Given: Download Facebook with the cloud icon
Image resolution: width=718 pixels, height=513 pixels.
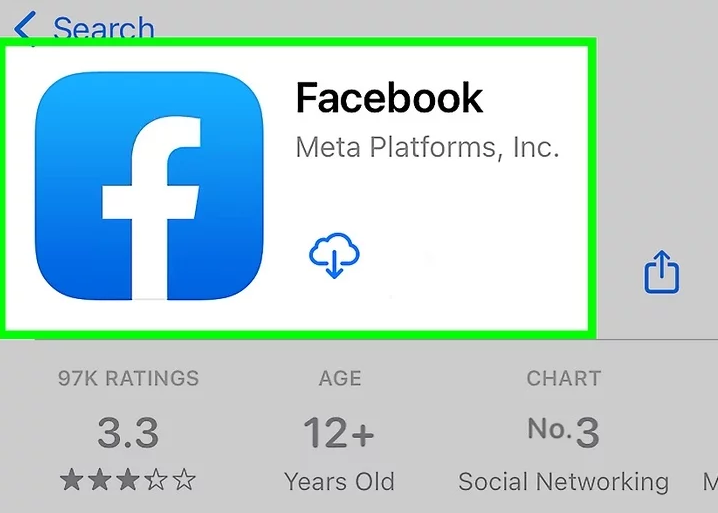Looking at the screenshot, I should 334,256.
